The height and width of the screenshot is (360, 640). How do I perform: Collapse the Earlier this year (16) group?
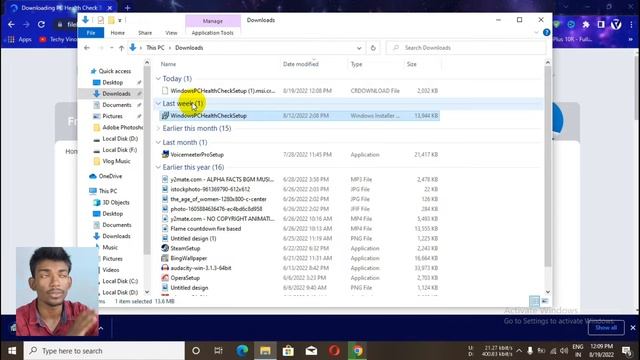tap(158, 167)
